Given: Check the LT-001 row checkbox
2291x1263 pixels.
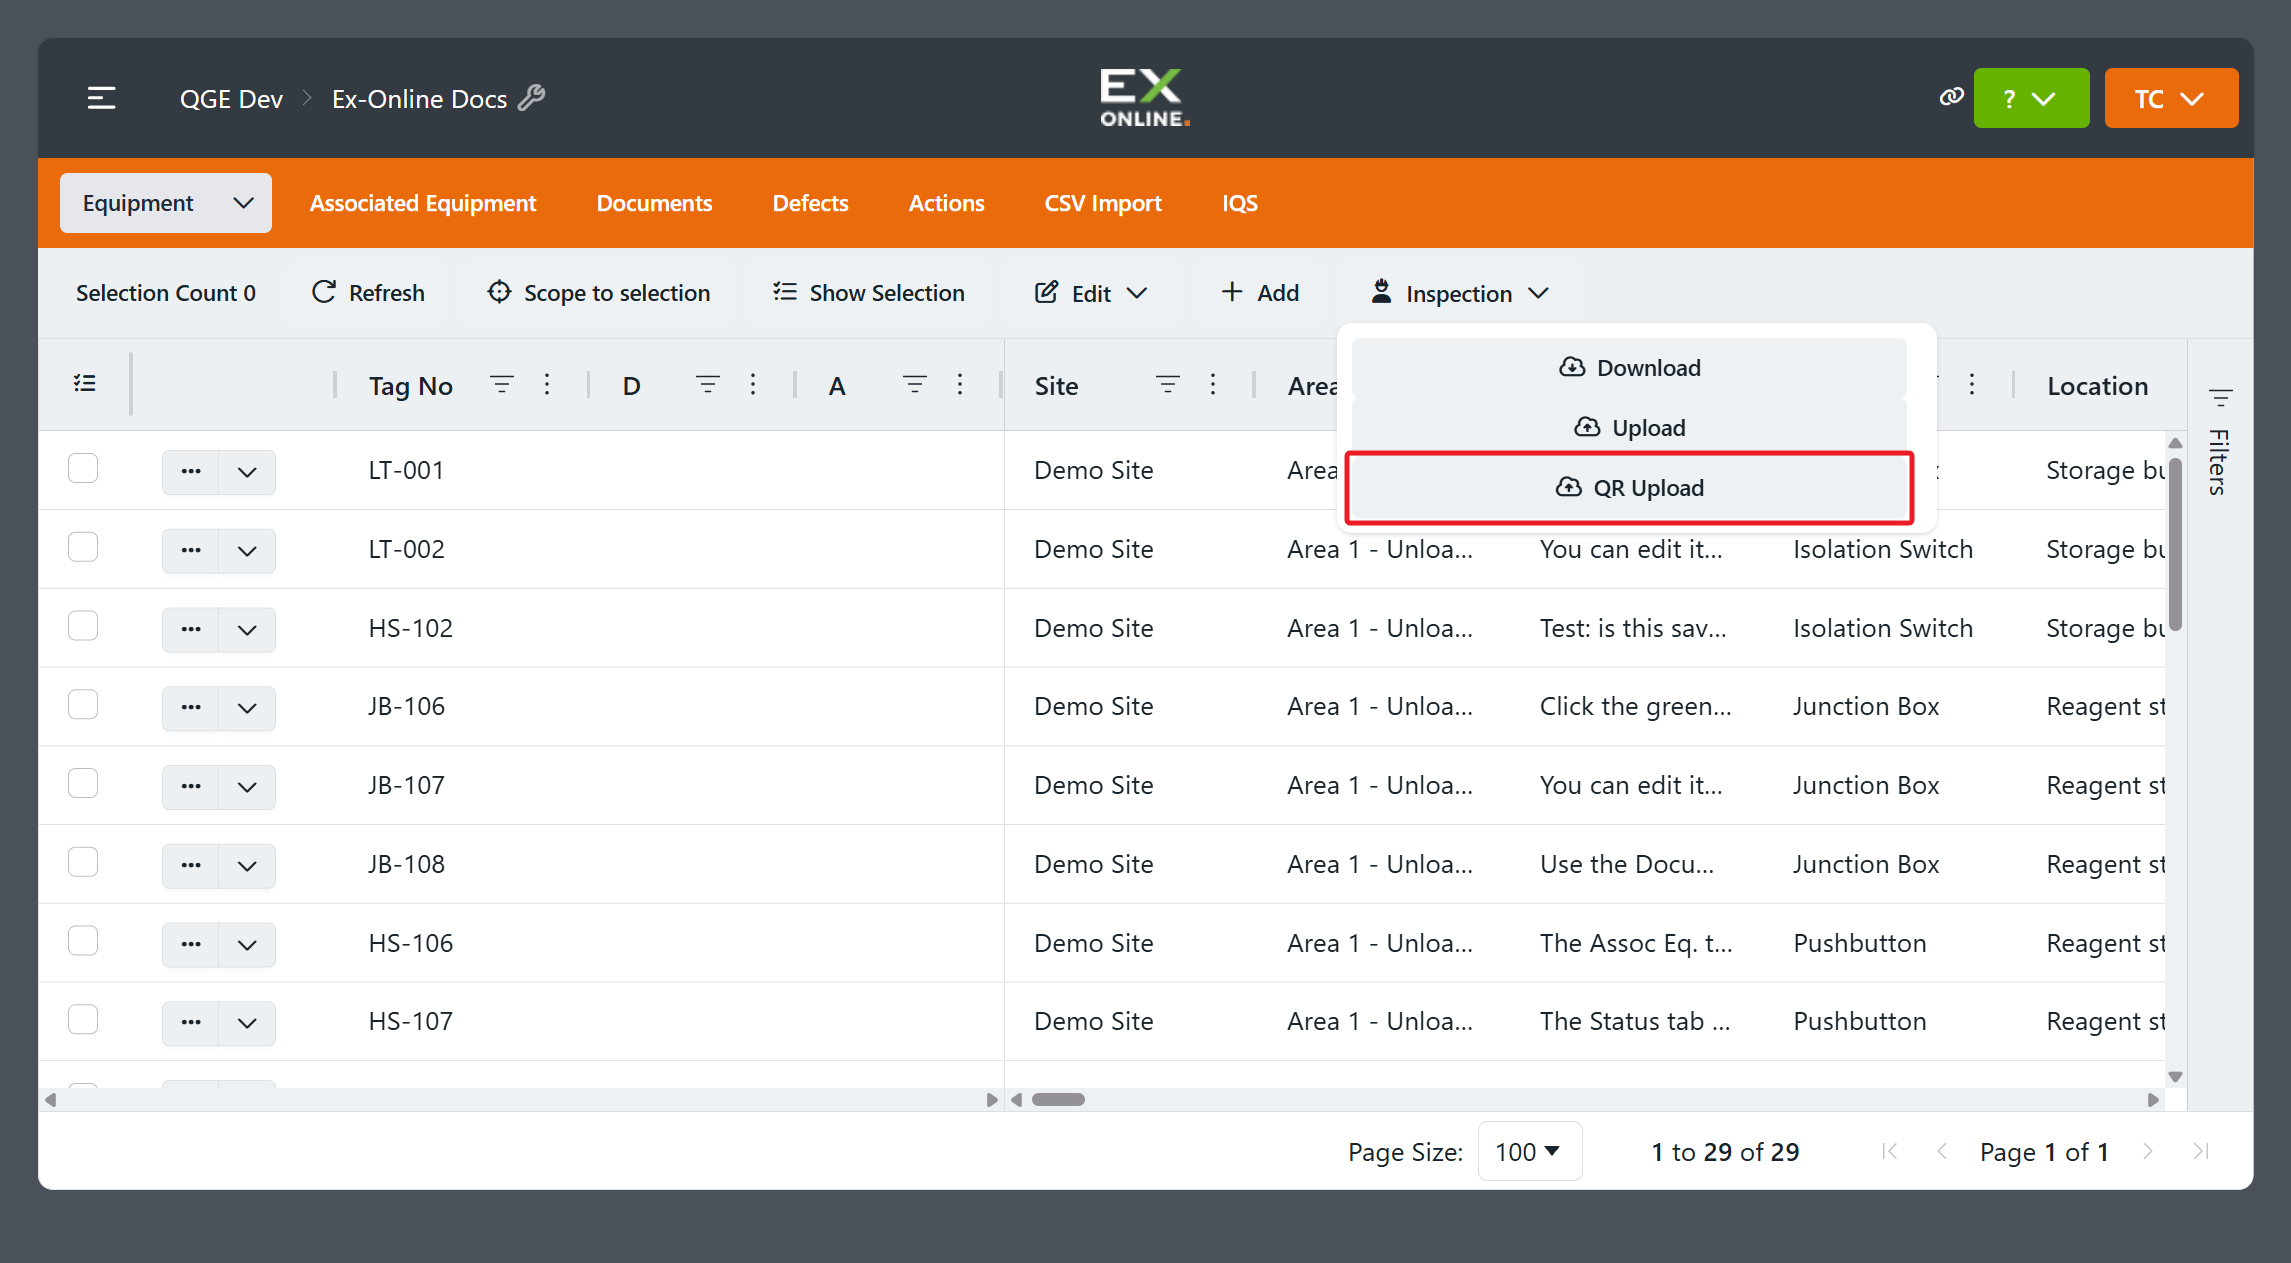Looking at the screenshot, I should pos(83,468).
